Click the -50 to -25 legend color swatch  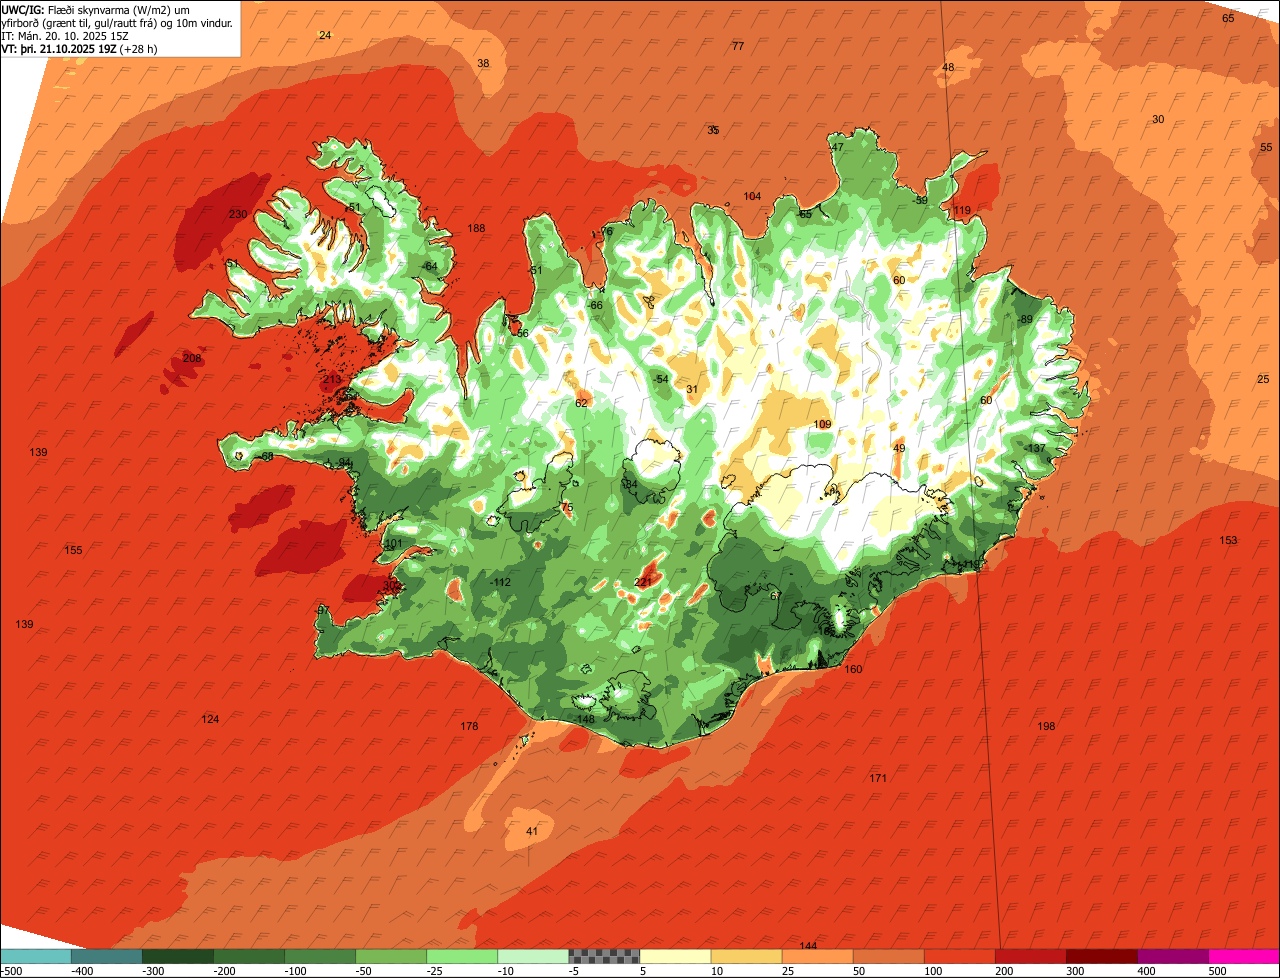coord(390,956)
